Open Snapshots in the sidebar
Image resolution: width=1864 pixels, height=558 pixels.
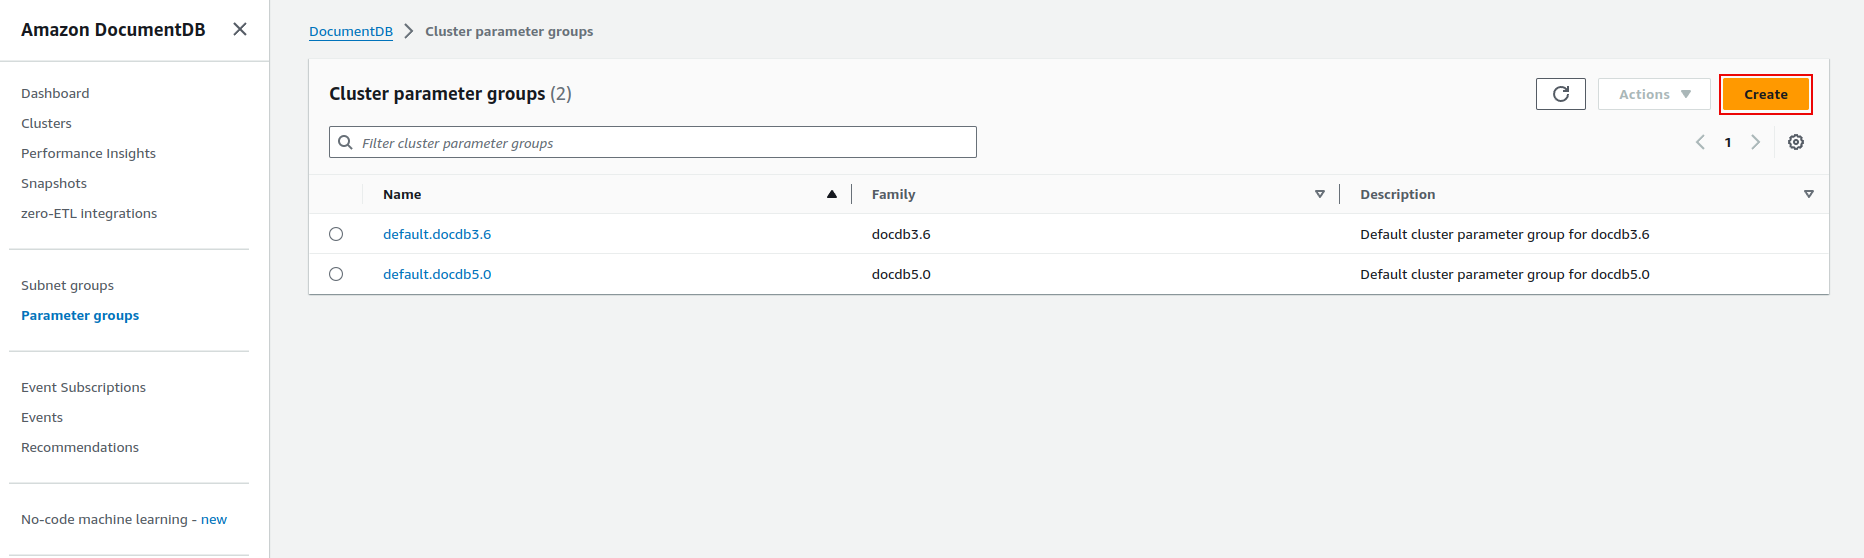pyautogui.click(x=54, y=183)
